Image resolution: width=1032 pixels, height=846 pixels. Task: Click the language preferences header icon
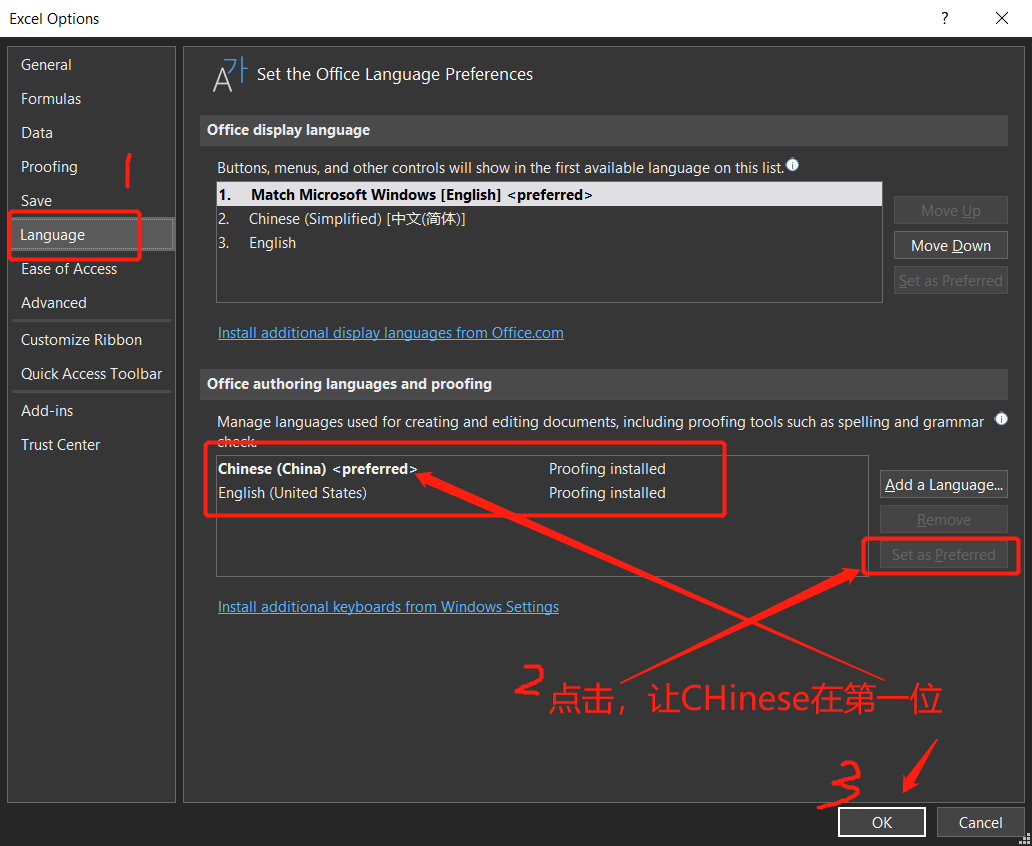230,75
